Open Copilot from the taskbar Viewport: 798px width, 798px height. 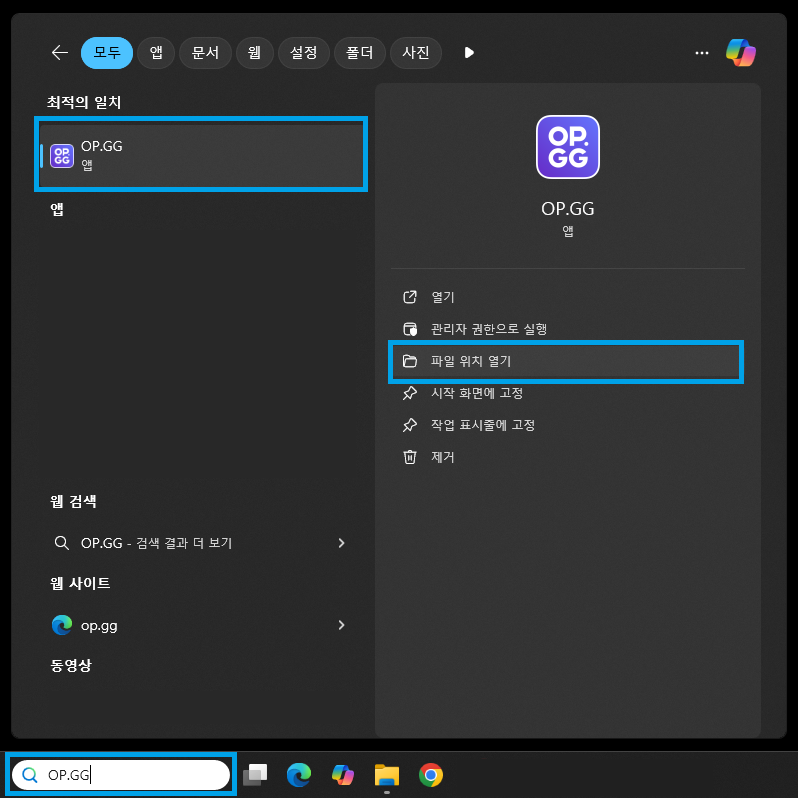tap(343, 775)
